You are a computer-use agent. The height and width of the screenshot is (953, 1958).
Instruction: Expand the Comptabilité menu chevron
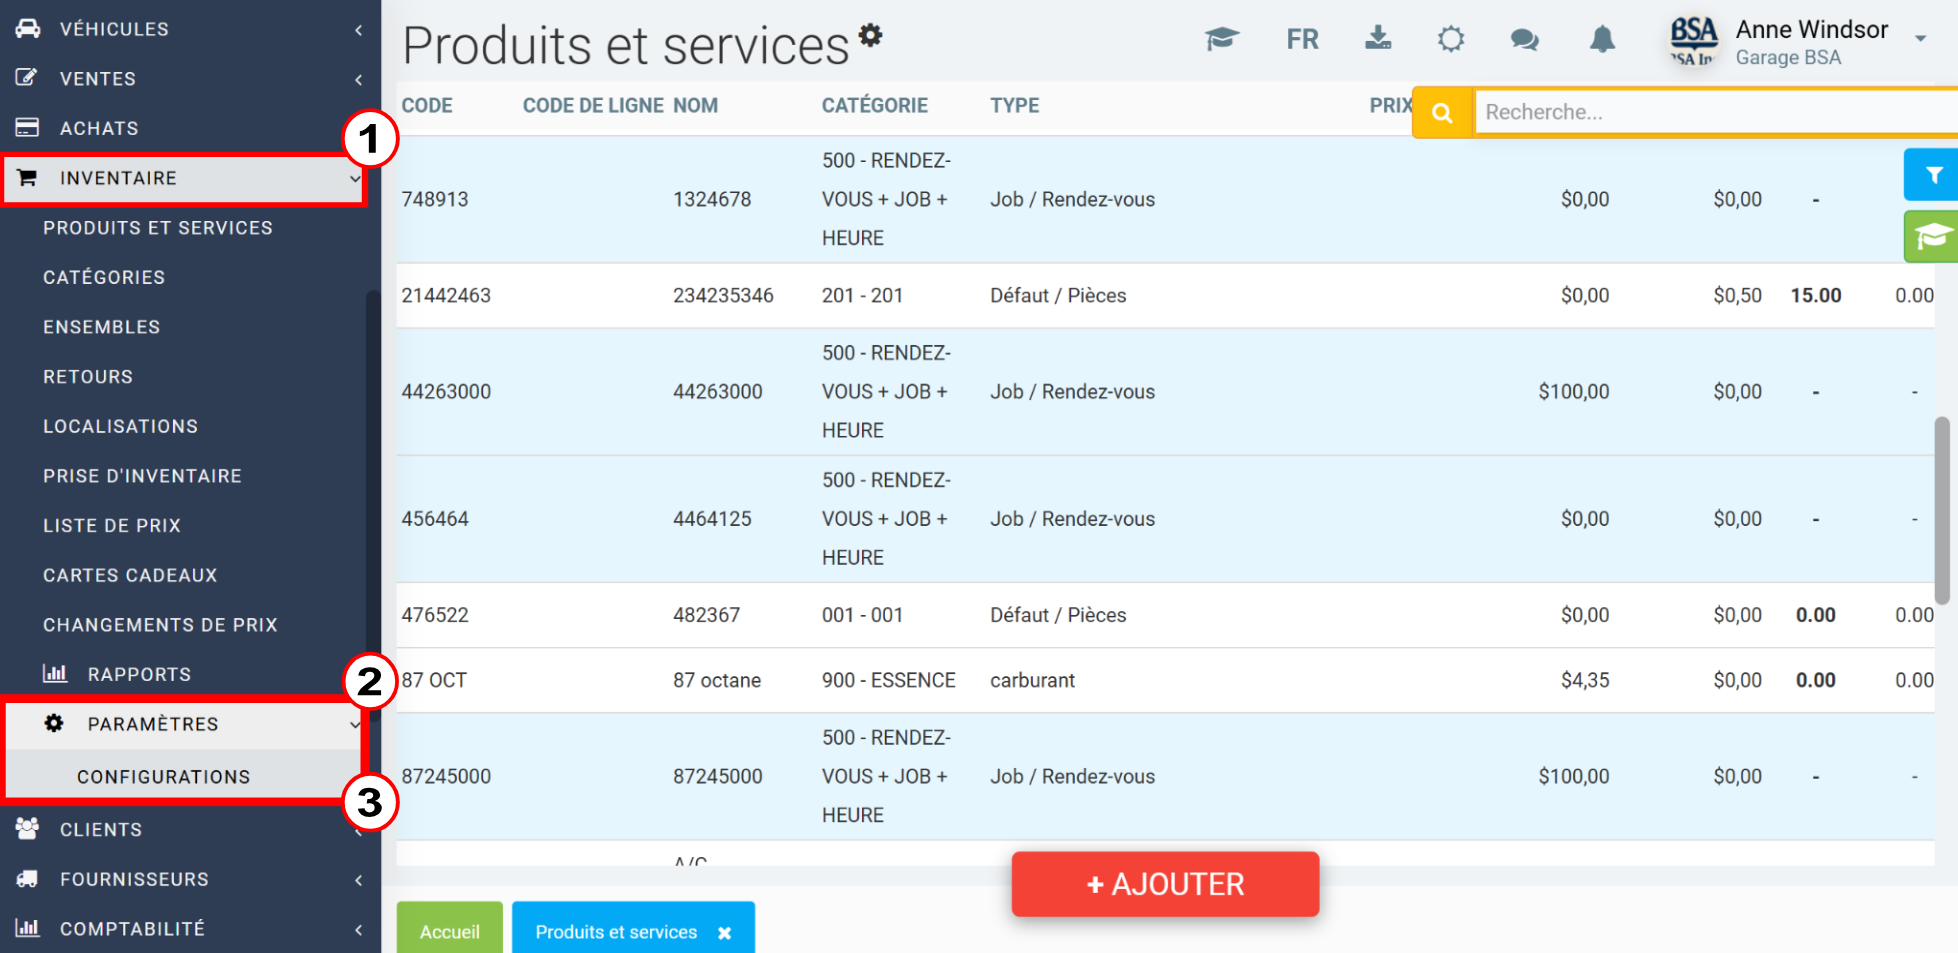click(x=358, y=930)
